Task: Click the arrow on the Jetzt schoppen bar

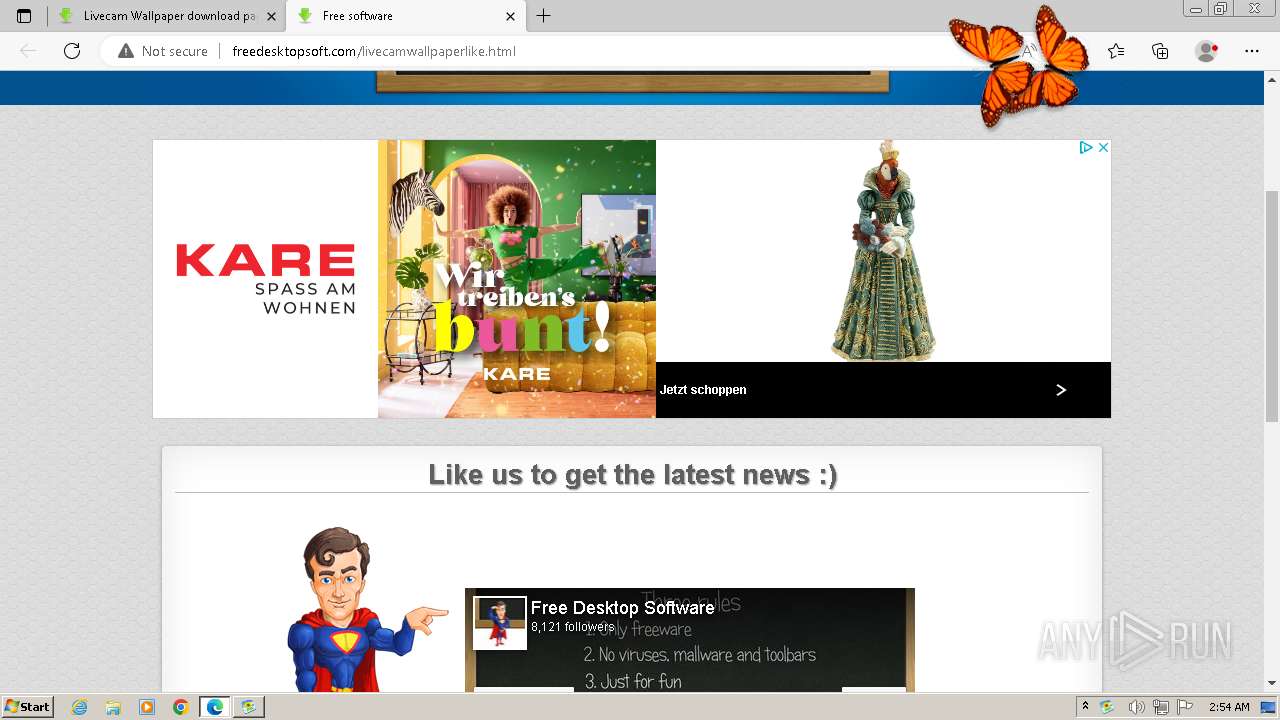Action: click(1061, 390)
